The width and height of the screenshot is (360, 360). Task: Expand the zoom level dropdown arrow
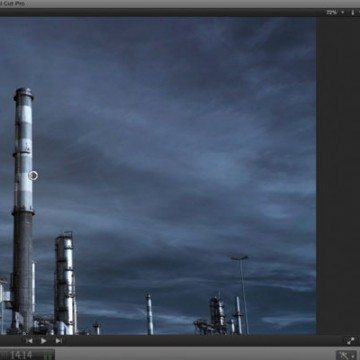coord(342,12)
